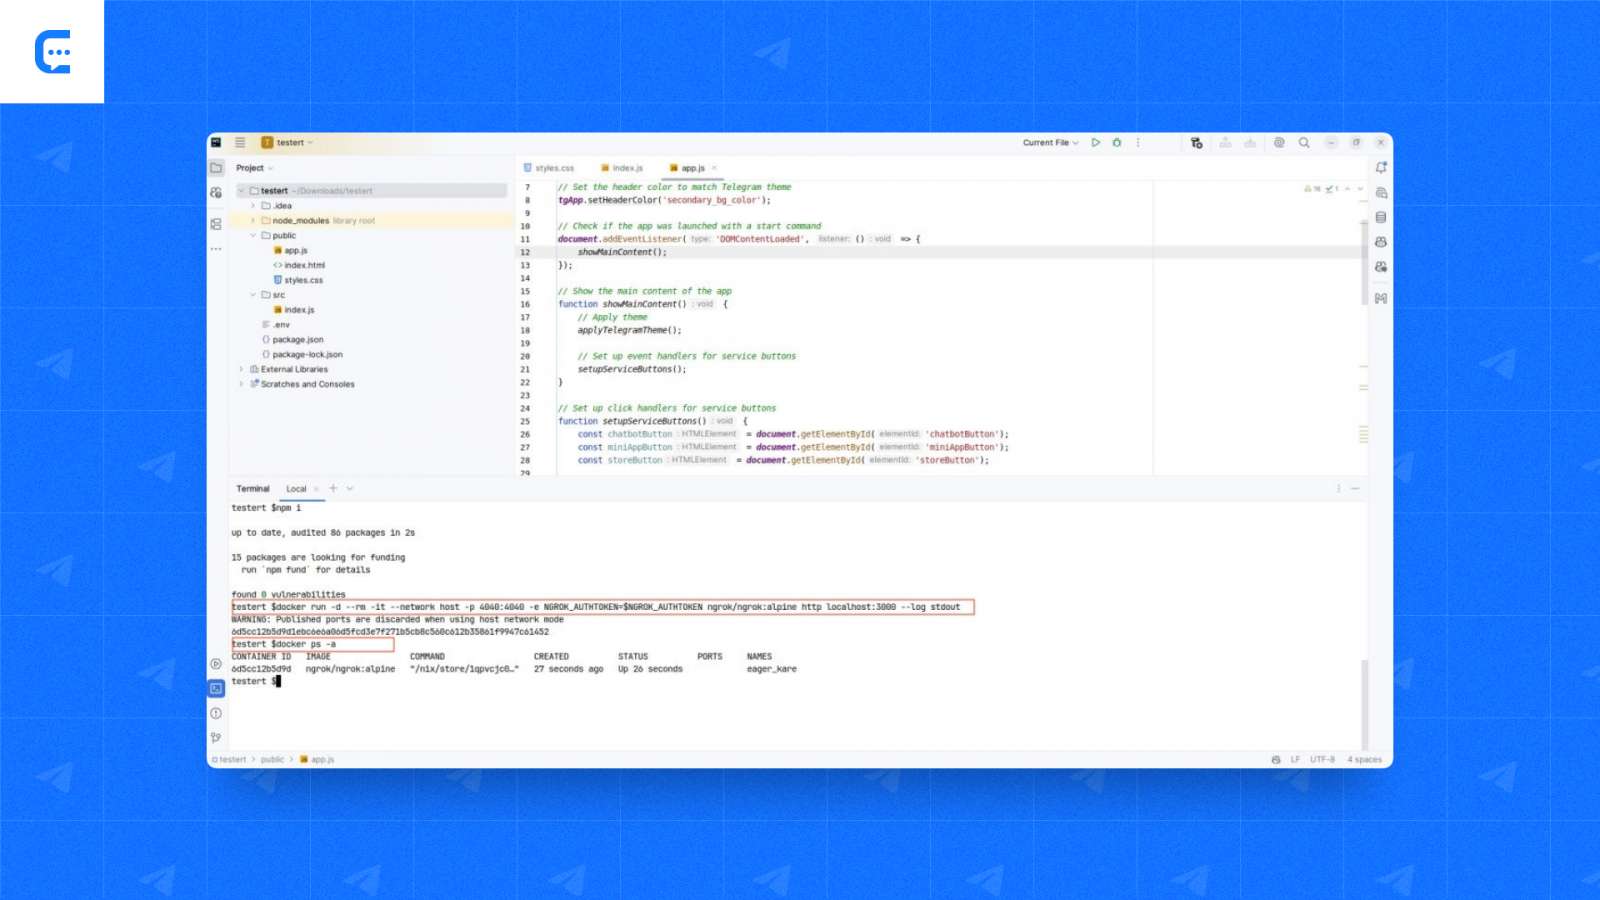Image resolution: width=1600 pixels, height=900 pixels.
Task: Open the Project tool window folder icon
Action: (216, 168)
